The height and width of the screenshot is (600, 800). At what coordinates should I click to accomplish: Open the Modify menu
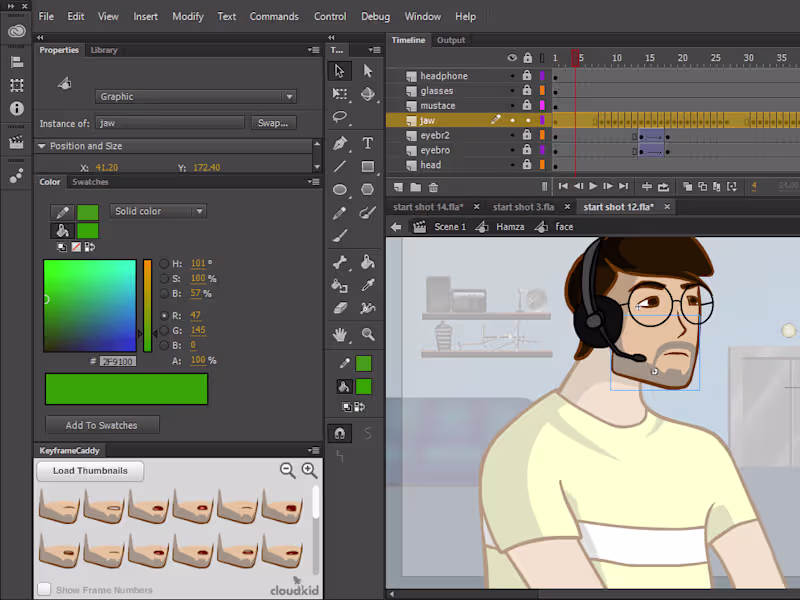188,16
